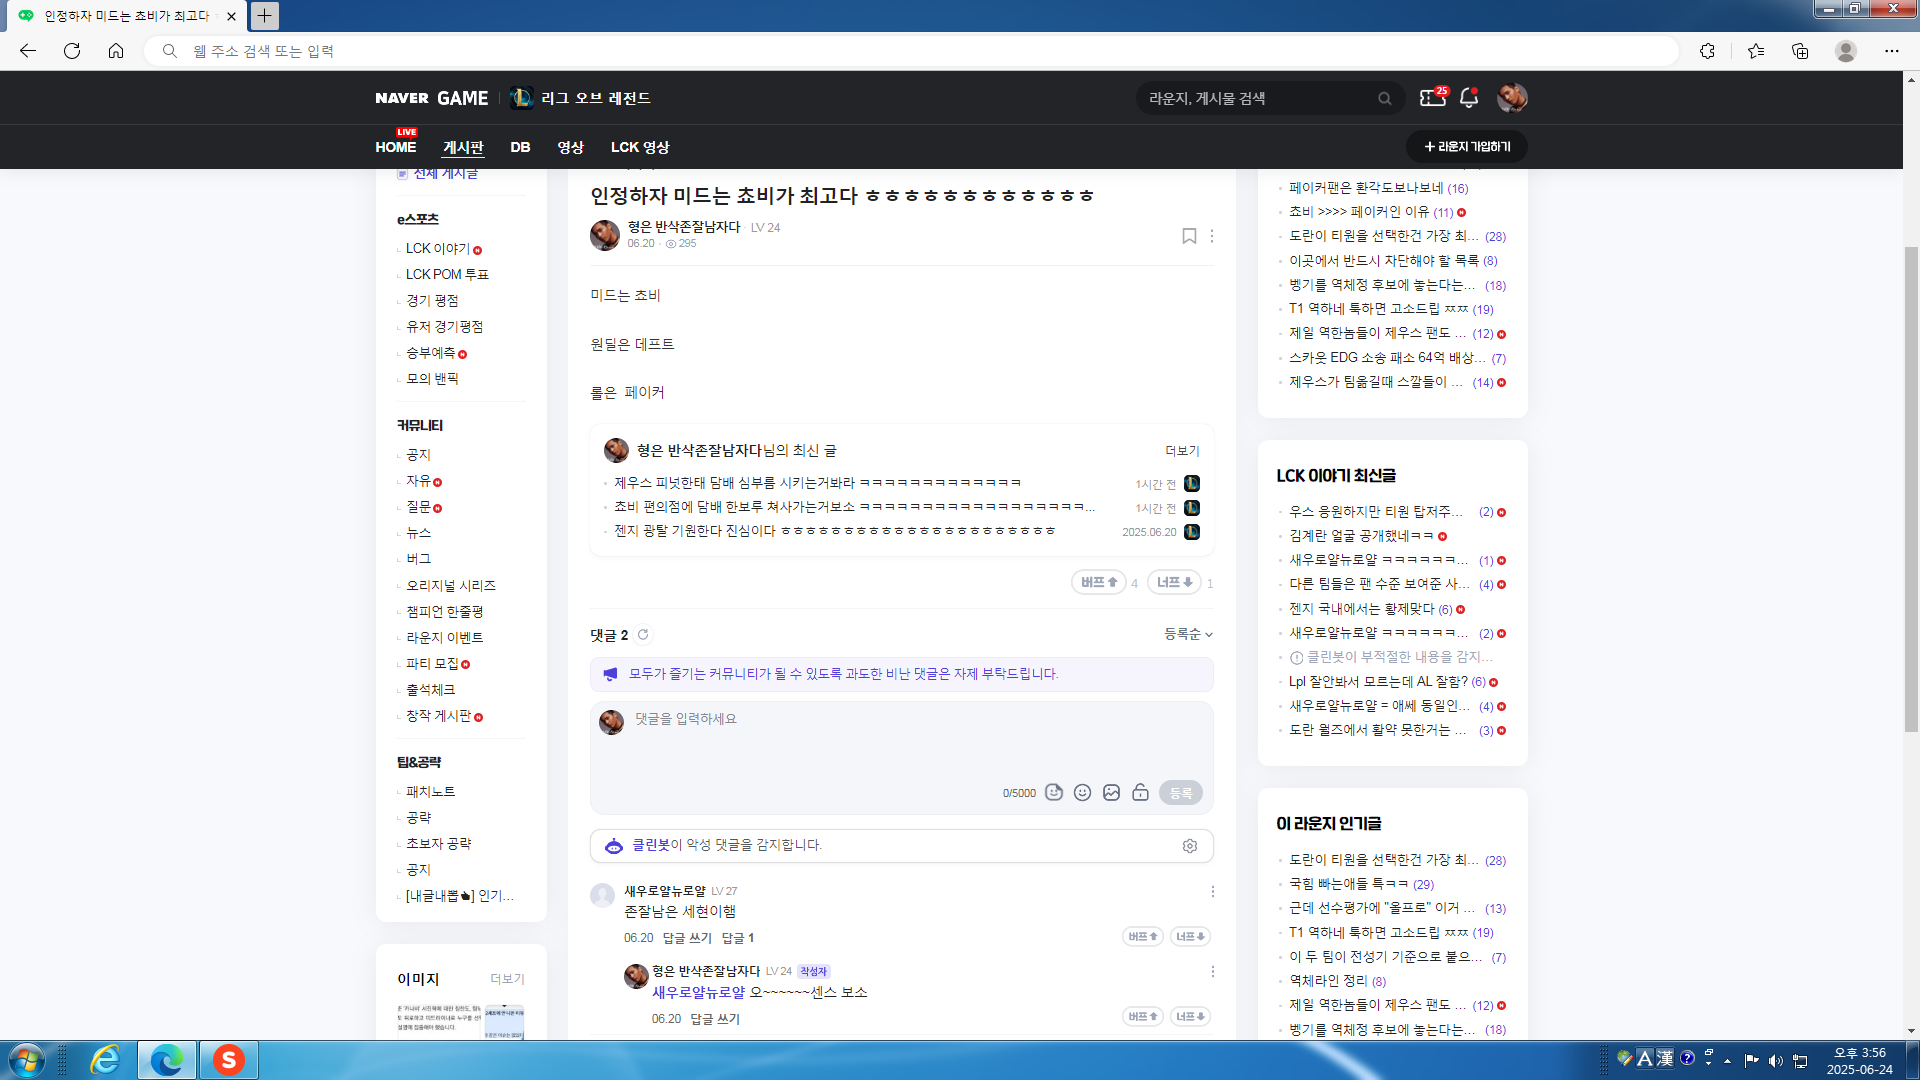Click the ticket icon with 25 badge
This screenshot has width=1920, height=1080.
[1432, 98]
